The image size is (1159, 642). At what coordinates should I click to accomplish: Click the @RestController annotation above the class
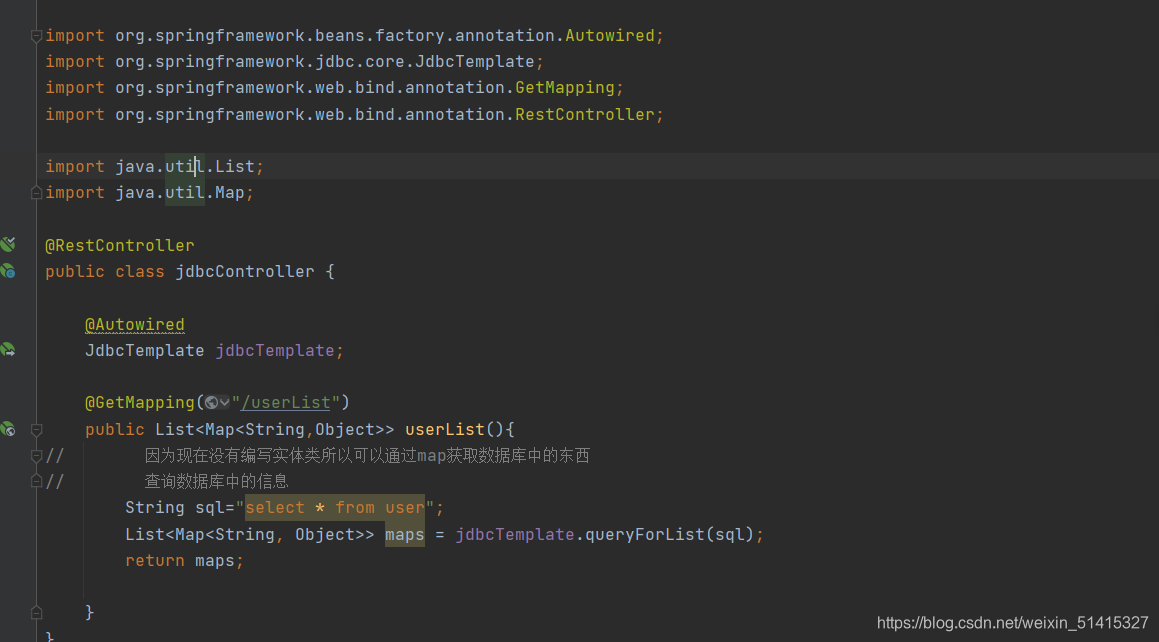click(120, 245)
